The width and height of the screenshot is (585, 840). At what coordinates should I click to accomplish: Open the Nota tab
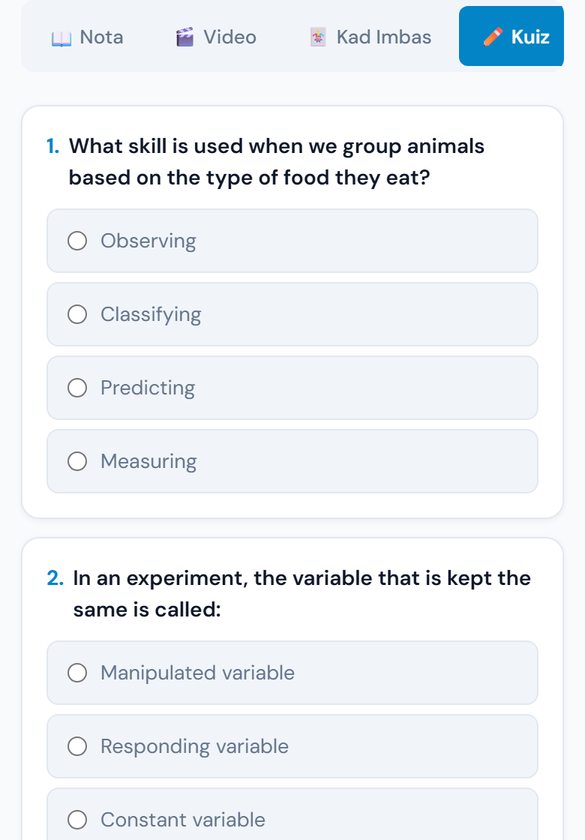pos(87,37)
